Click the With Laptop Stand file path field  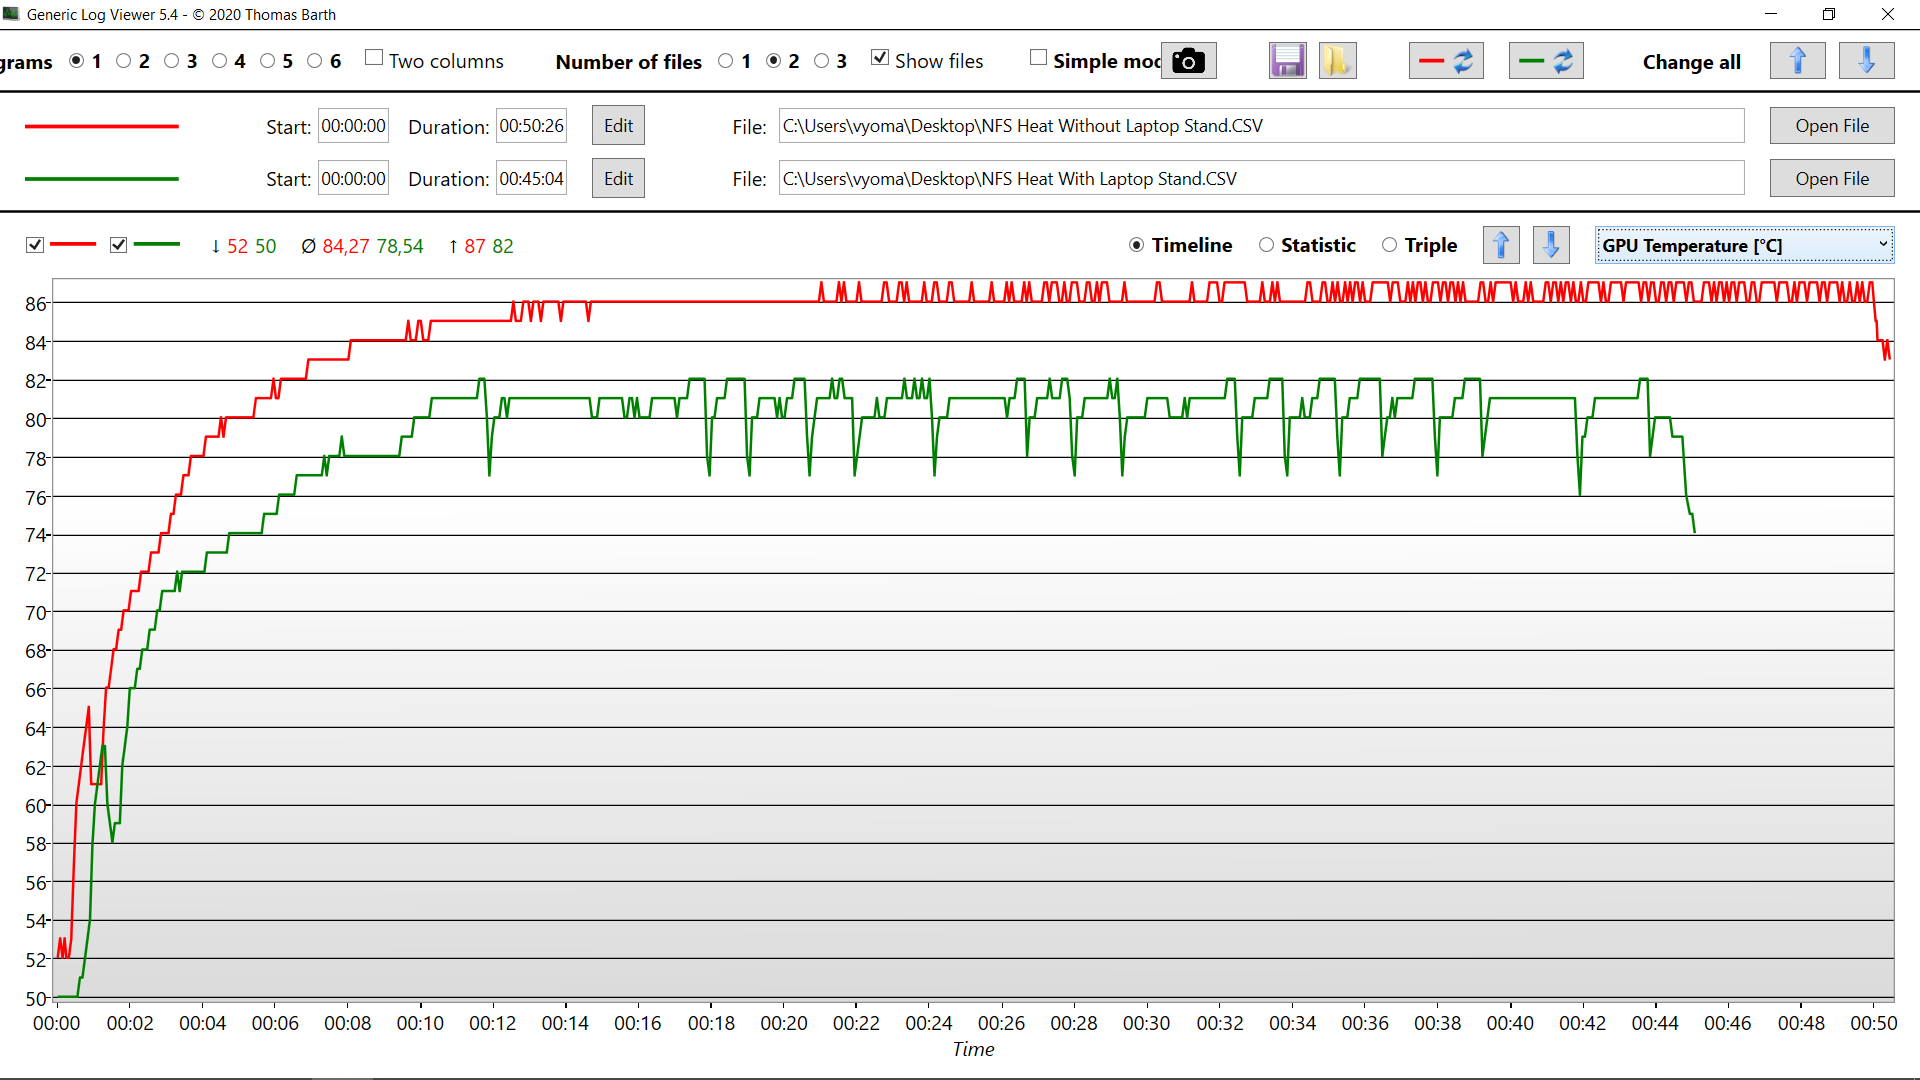1262,179
